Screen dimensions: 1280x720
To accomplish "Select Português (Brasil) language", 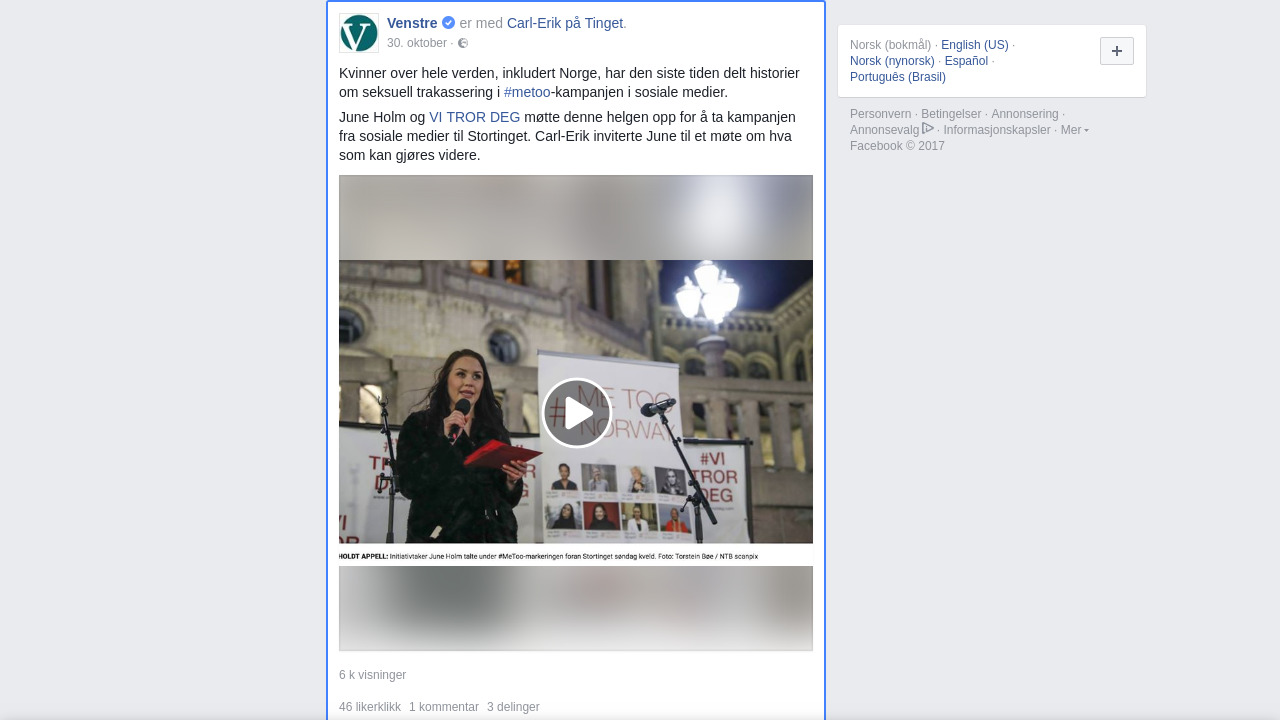I will [x=897, y=77].
